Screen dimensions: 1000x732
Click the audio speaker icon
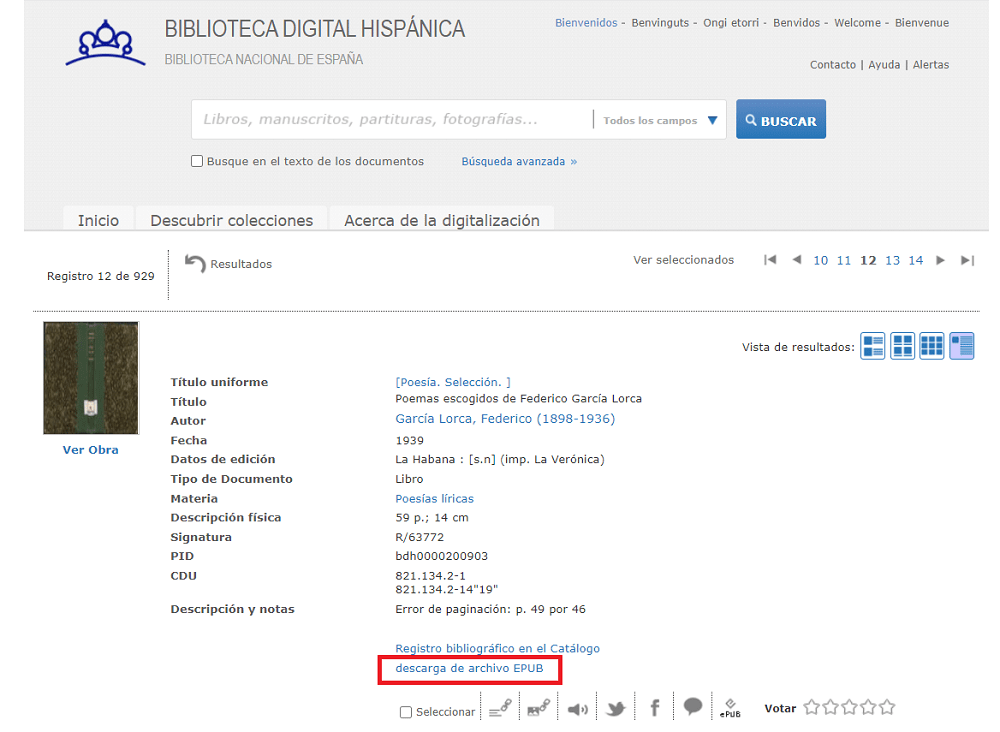(578, 709)
